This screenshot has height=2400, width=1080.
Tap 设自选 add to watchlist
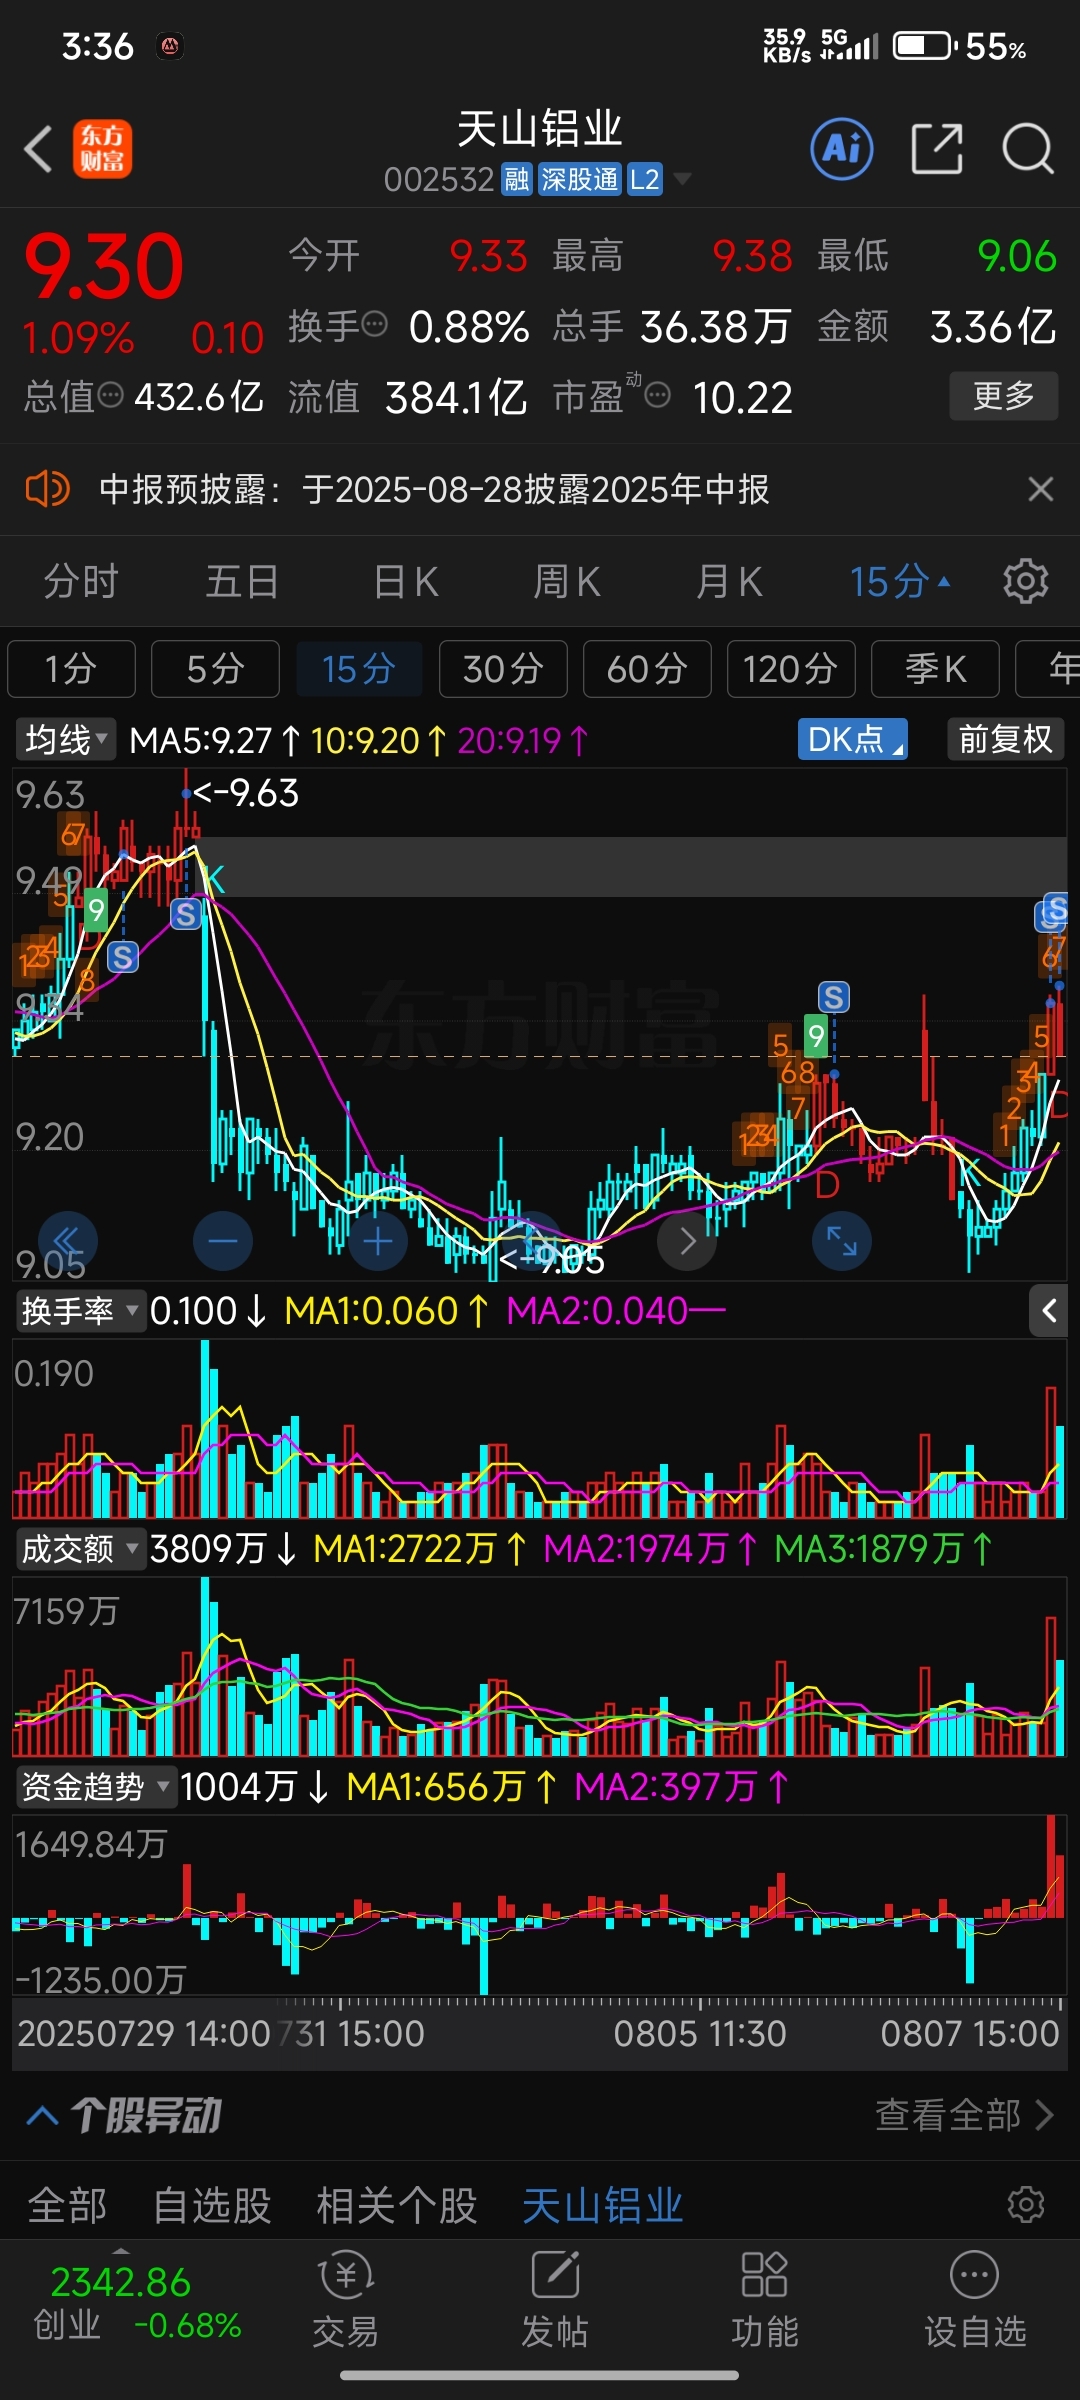click(975, 2299)
